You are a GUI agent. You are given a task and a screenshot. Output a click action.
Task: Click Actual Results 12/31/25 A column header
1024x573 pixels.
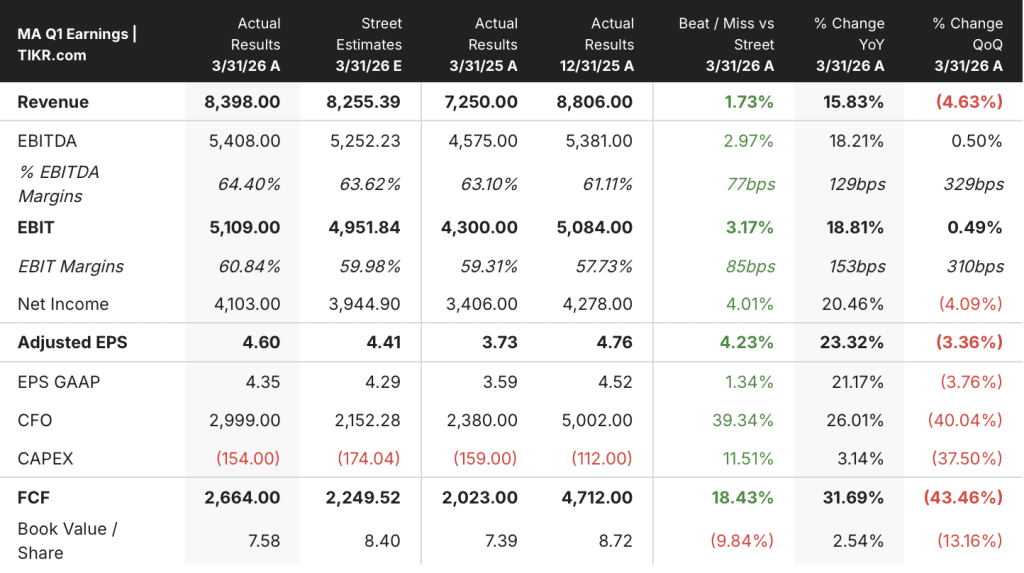click(x=597, y=44)
